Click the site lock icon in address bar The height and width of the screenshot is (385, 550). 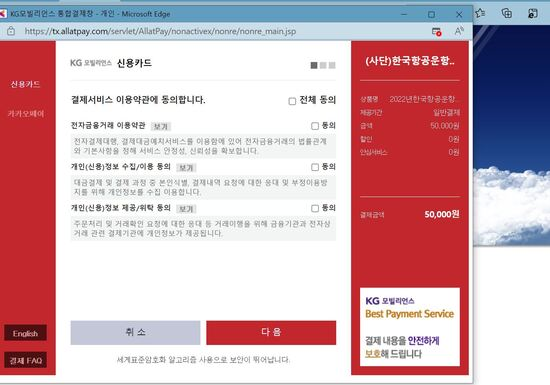pyautogui.click(x=11, y=31)
